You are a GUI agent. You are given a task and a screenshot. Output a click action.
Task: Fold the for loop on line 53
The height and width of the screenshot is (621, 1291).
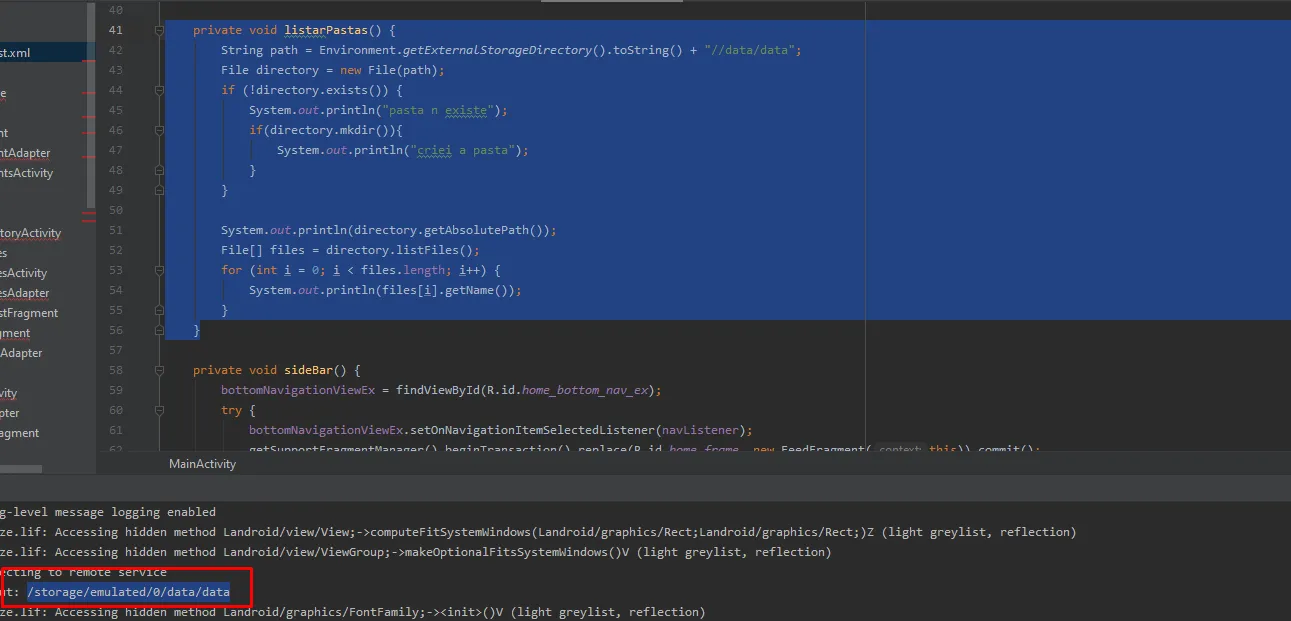[159, 270]
